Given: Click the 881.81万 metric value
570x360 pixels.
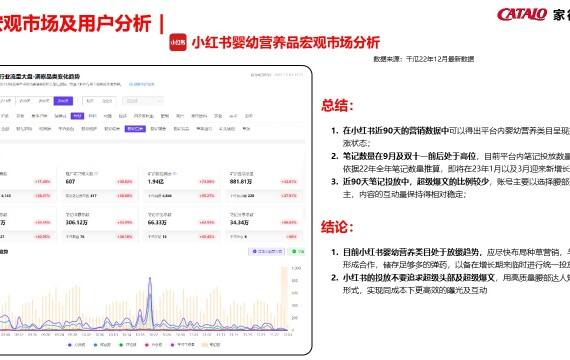Looking at the screenshot, I should [241, 181].
